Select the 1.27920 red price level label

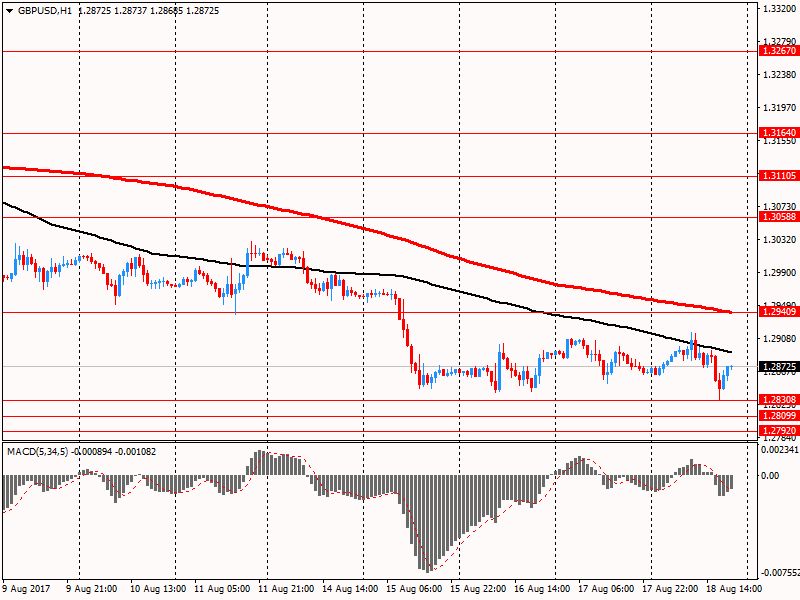pos(779,431)
